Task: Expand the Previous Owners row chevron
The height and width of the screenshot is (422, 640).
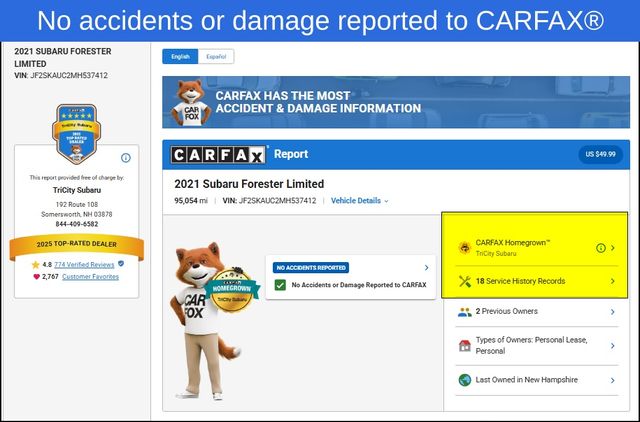Action: point(613,312)
